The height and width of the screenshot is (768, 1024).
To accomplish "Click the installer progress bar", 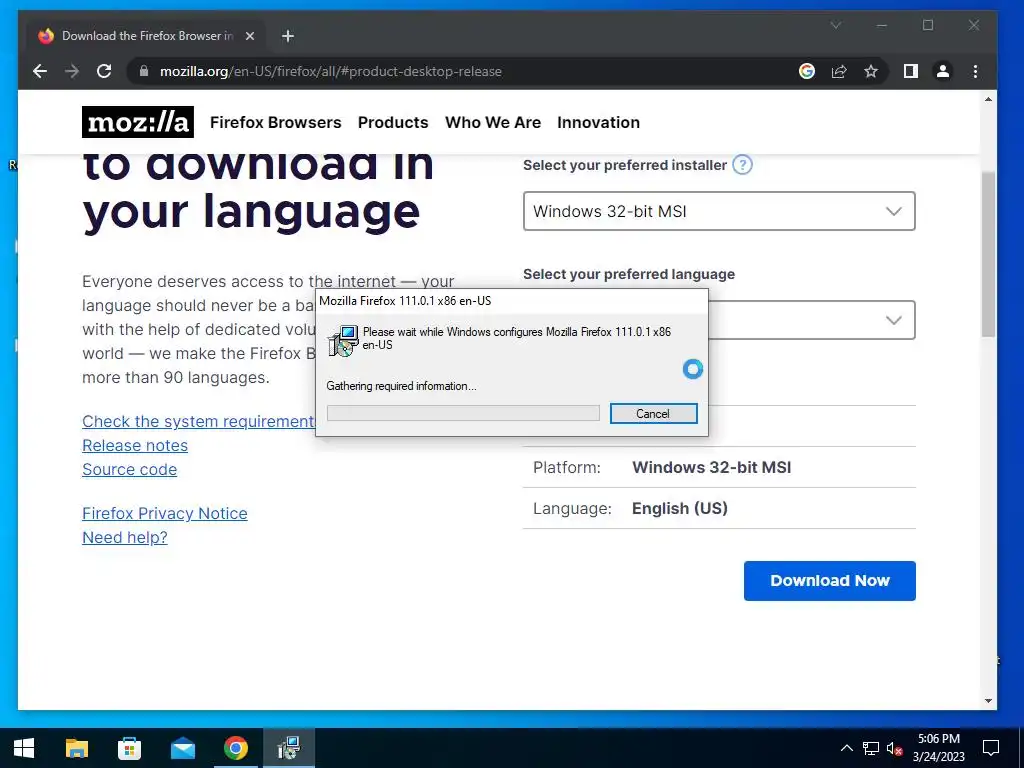I will pos(463,413).
